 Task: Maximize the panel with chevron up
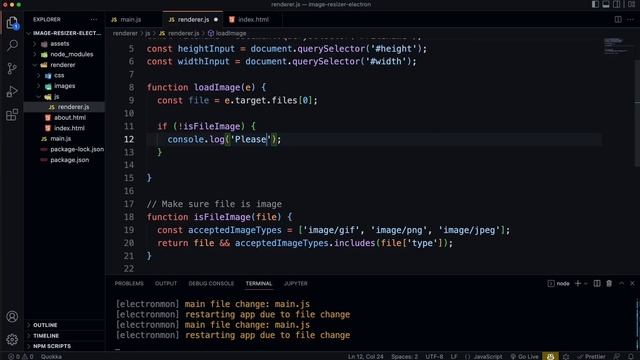click(x=622, y=283)
